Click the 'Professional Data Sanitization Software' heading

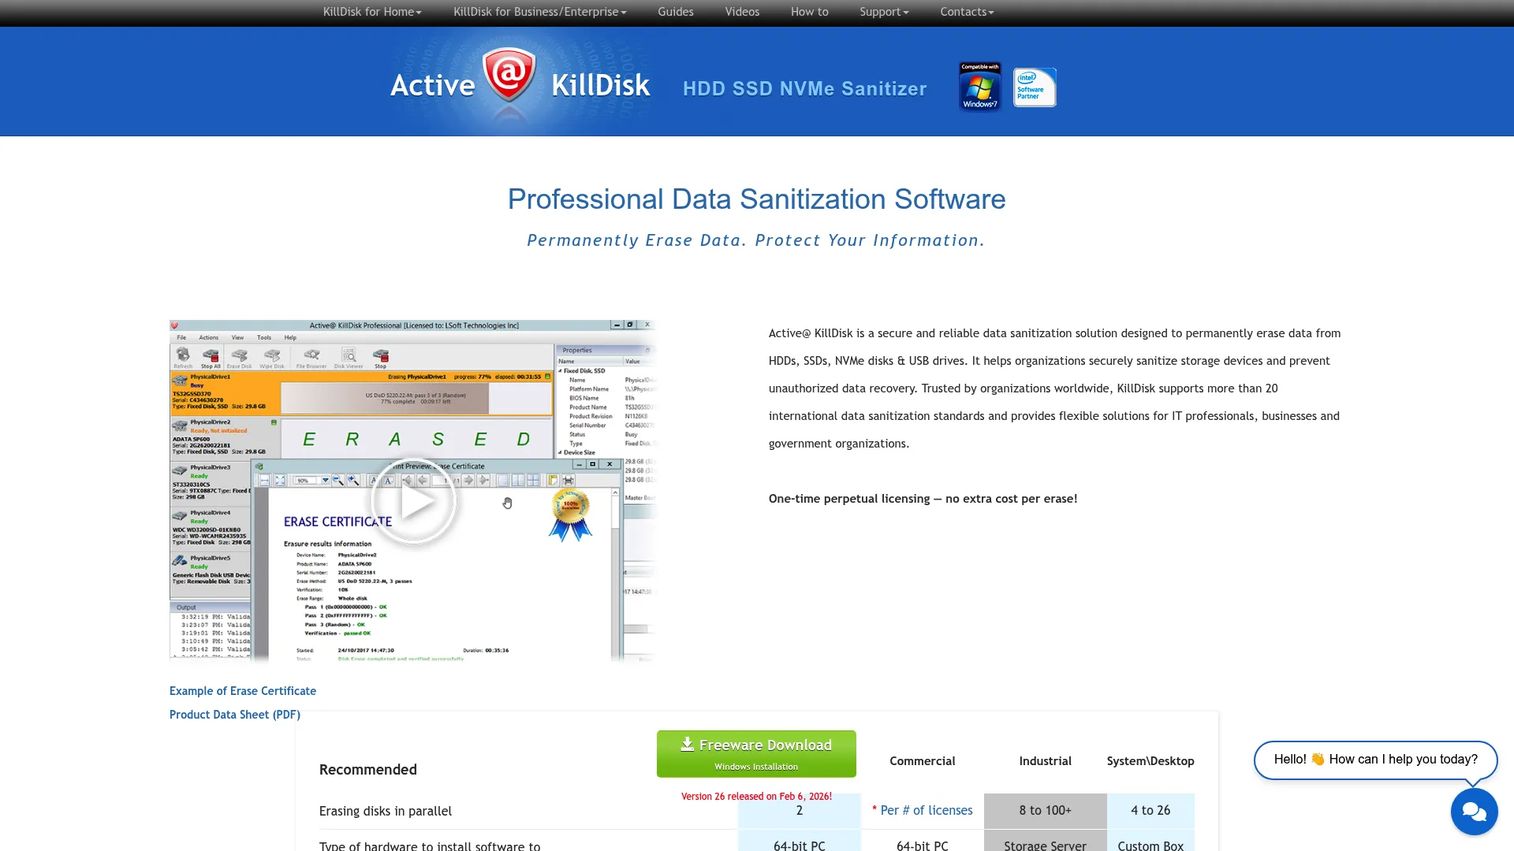click(757, 199)
